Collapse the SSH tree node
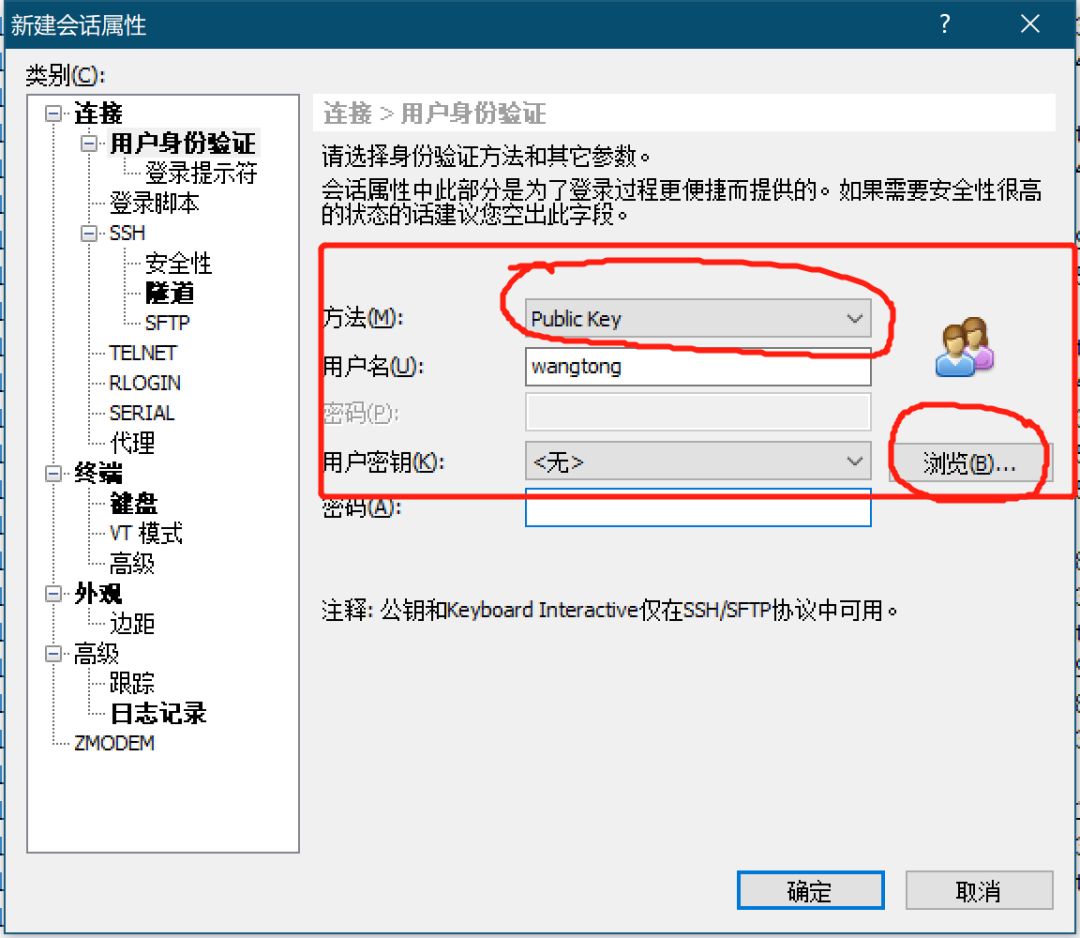The height and width of the screenshot is (938, 1080). (x=89, y=233)
